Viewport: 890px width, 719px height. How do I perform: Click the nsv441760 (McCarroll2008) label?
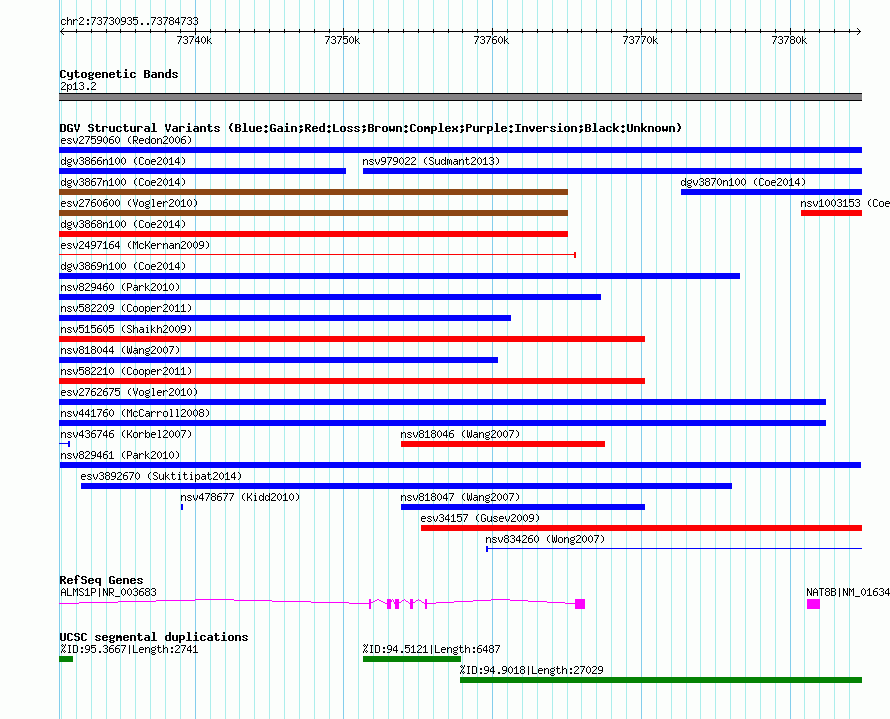(135, 413)
